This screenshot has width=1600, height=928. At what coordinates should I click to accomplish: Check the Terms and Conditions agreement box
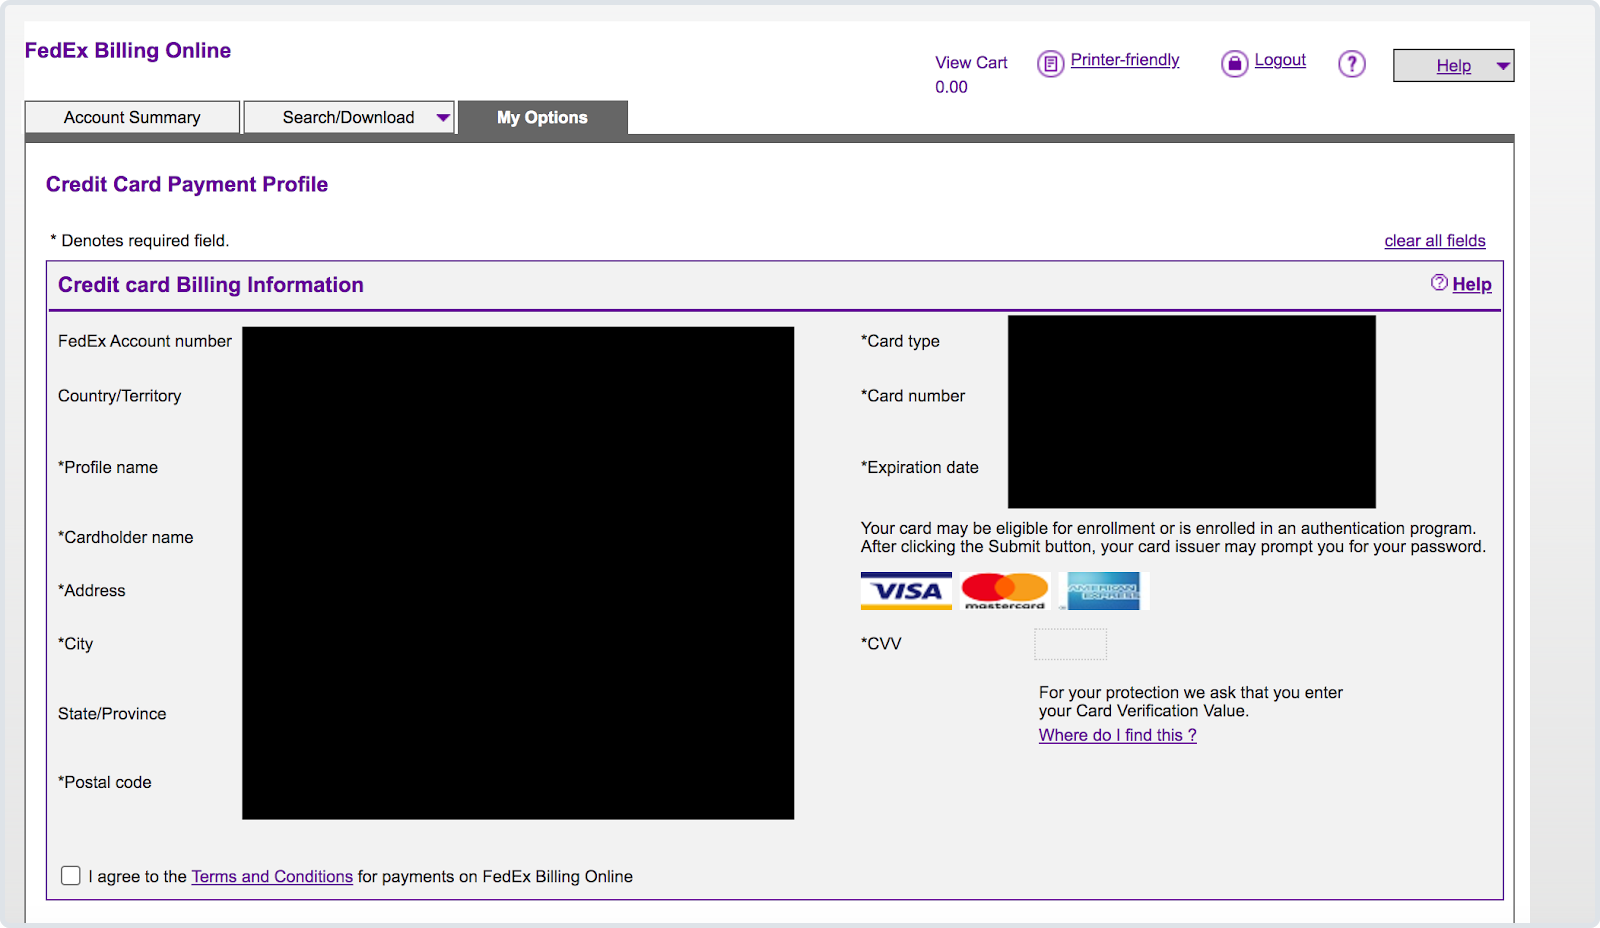click(x=71, y=876)
